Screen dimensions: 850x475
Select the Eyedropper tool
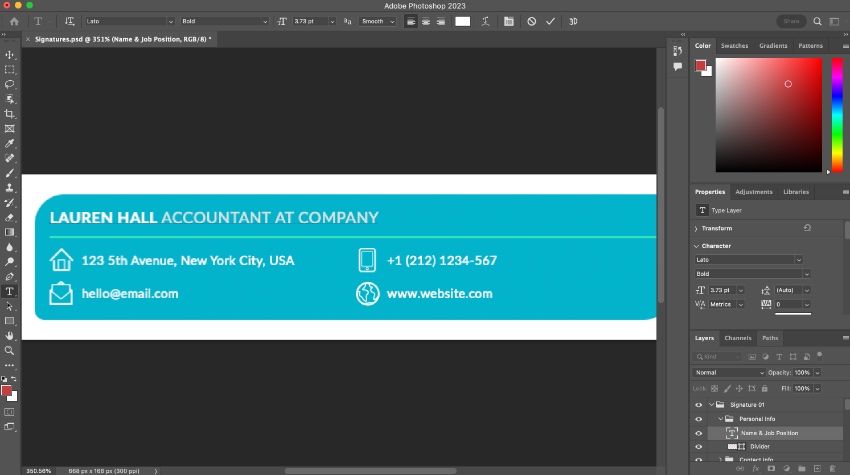pyautogui.click(x=9, y=143)
